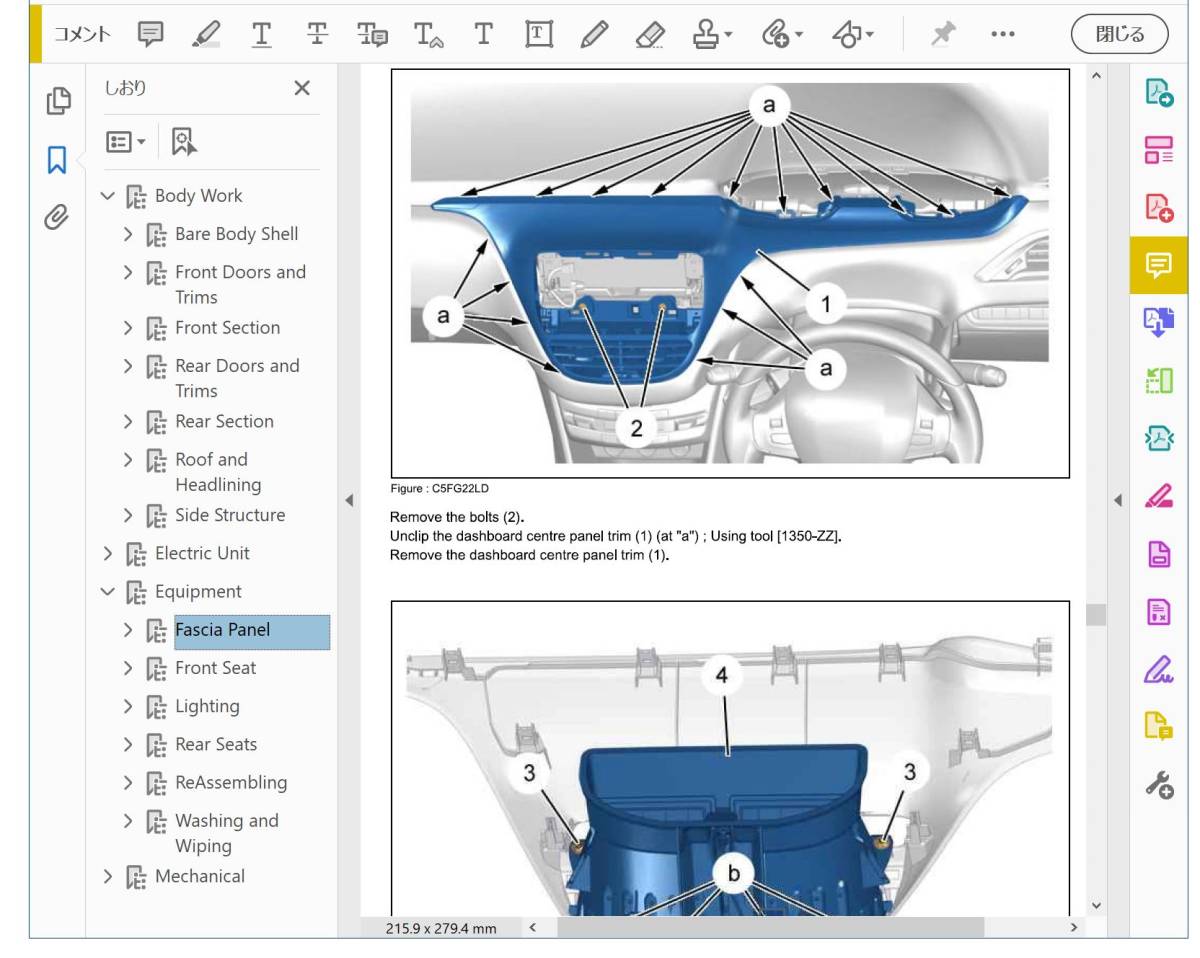Viewport: 1200px width, 958px height.
Task: Open the Front Seat bookmark
Action: pos(215,668)
